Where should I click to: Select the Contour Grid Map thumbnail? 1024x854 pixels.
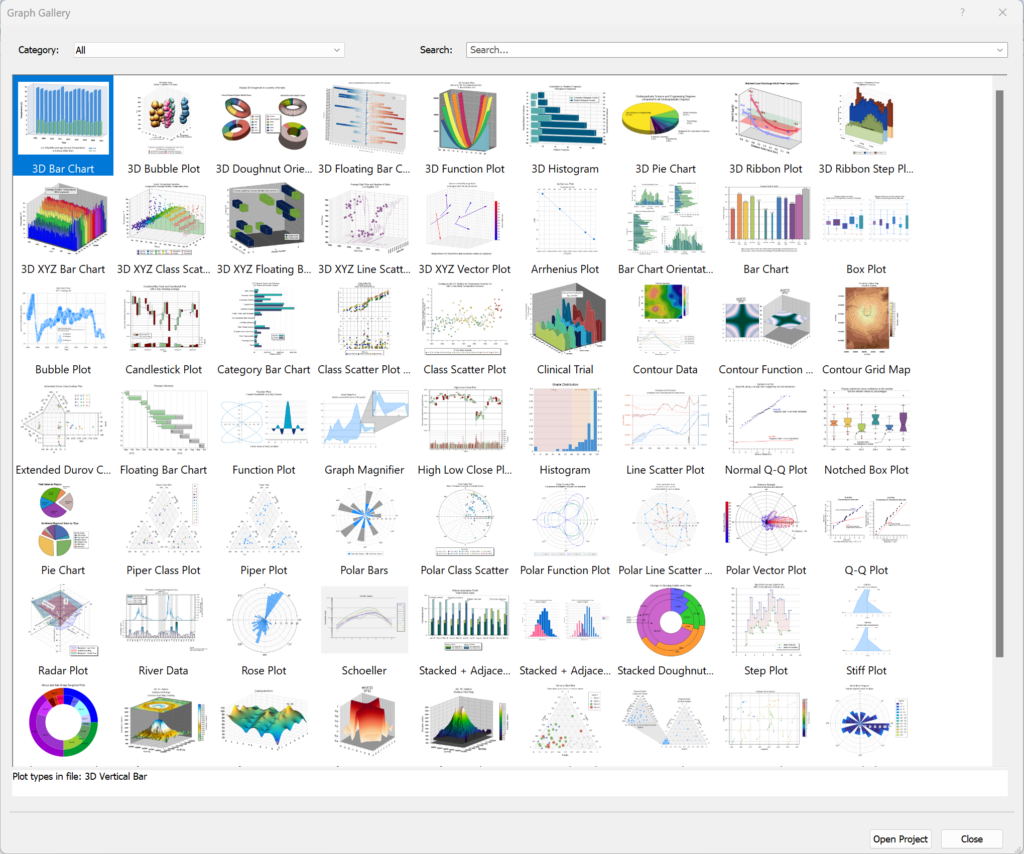point(866,320)
